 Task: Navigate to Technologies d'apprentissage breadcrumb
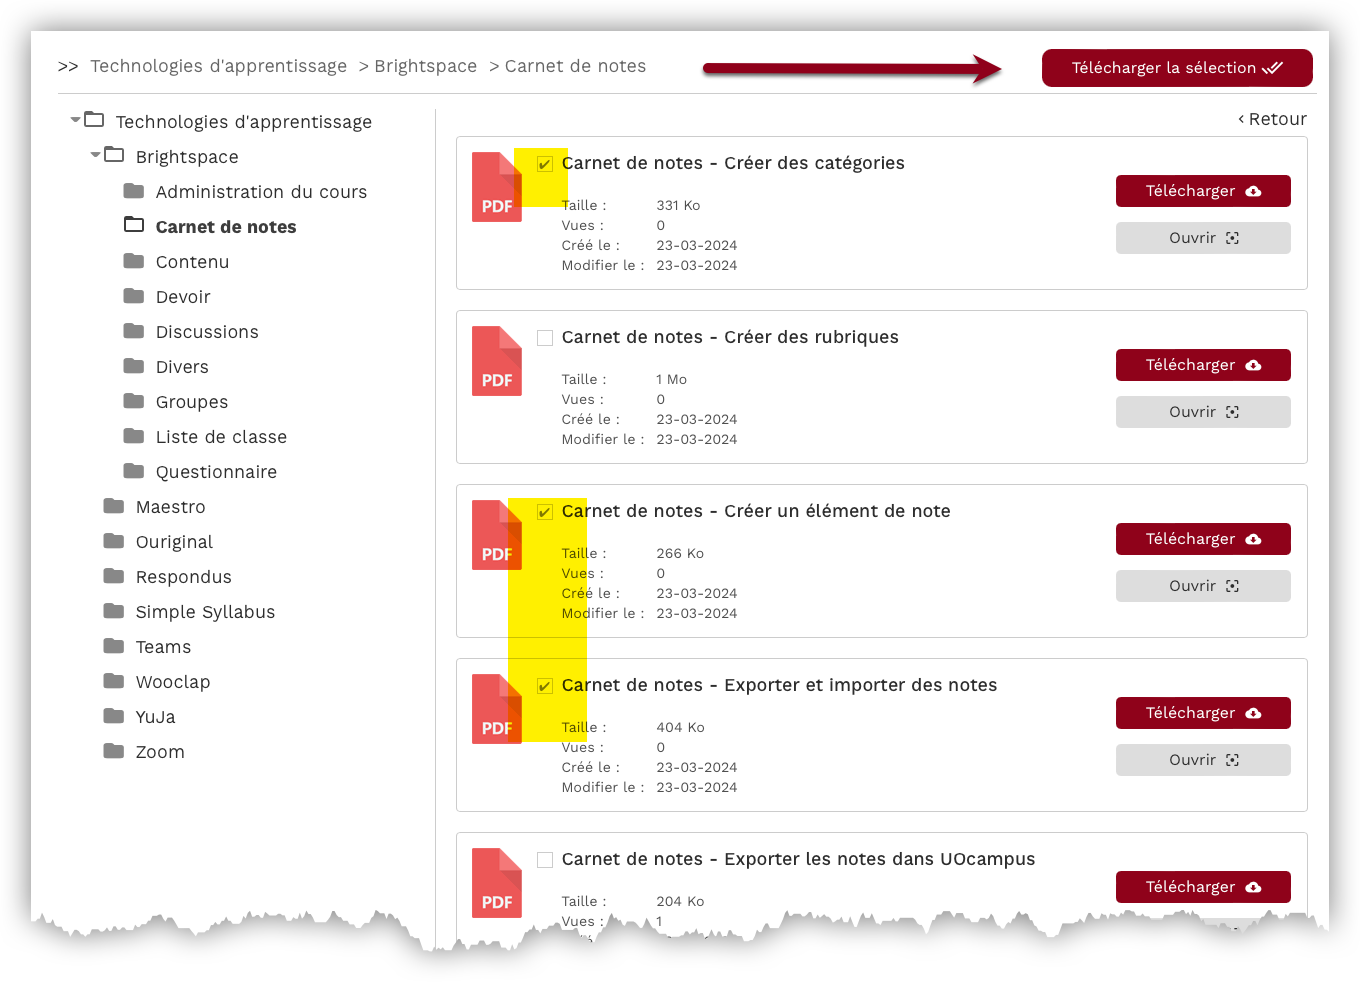click(218, 66)
